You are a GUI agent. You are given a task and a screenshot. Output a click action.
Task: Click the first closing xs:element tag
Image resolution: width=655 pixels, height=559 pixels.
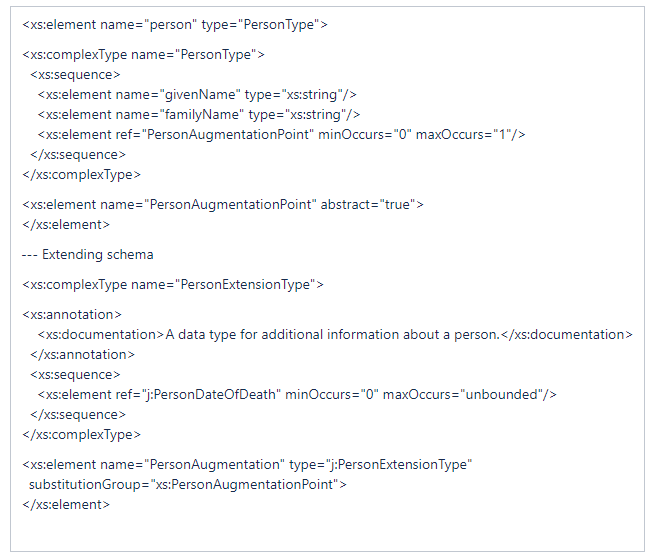point(66,225)
